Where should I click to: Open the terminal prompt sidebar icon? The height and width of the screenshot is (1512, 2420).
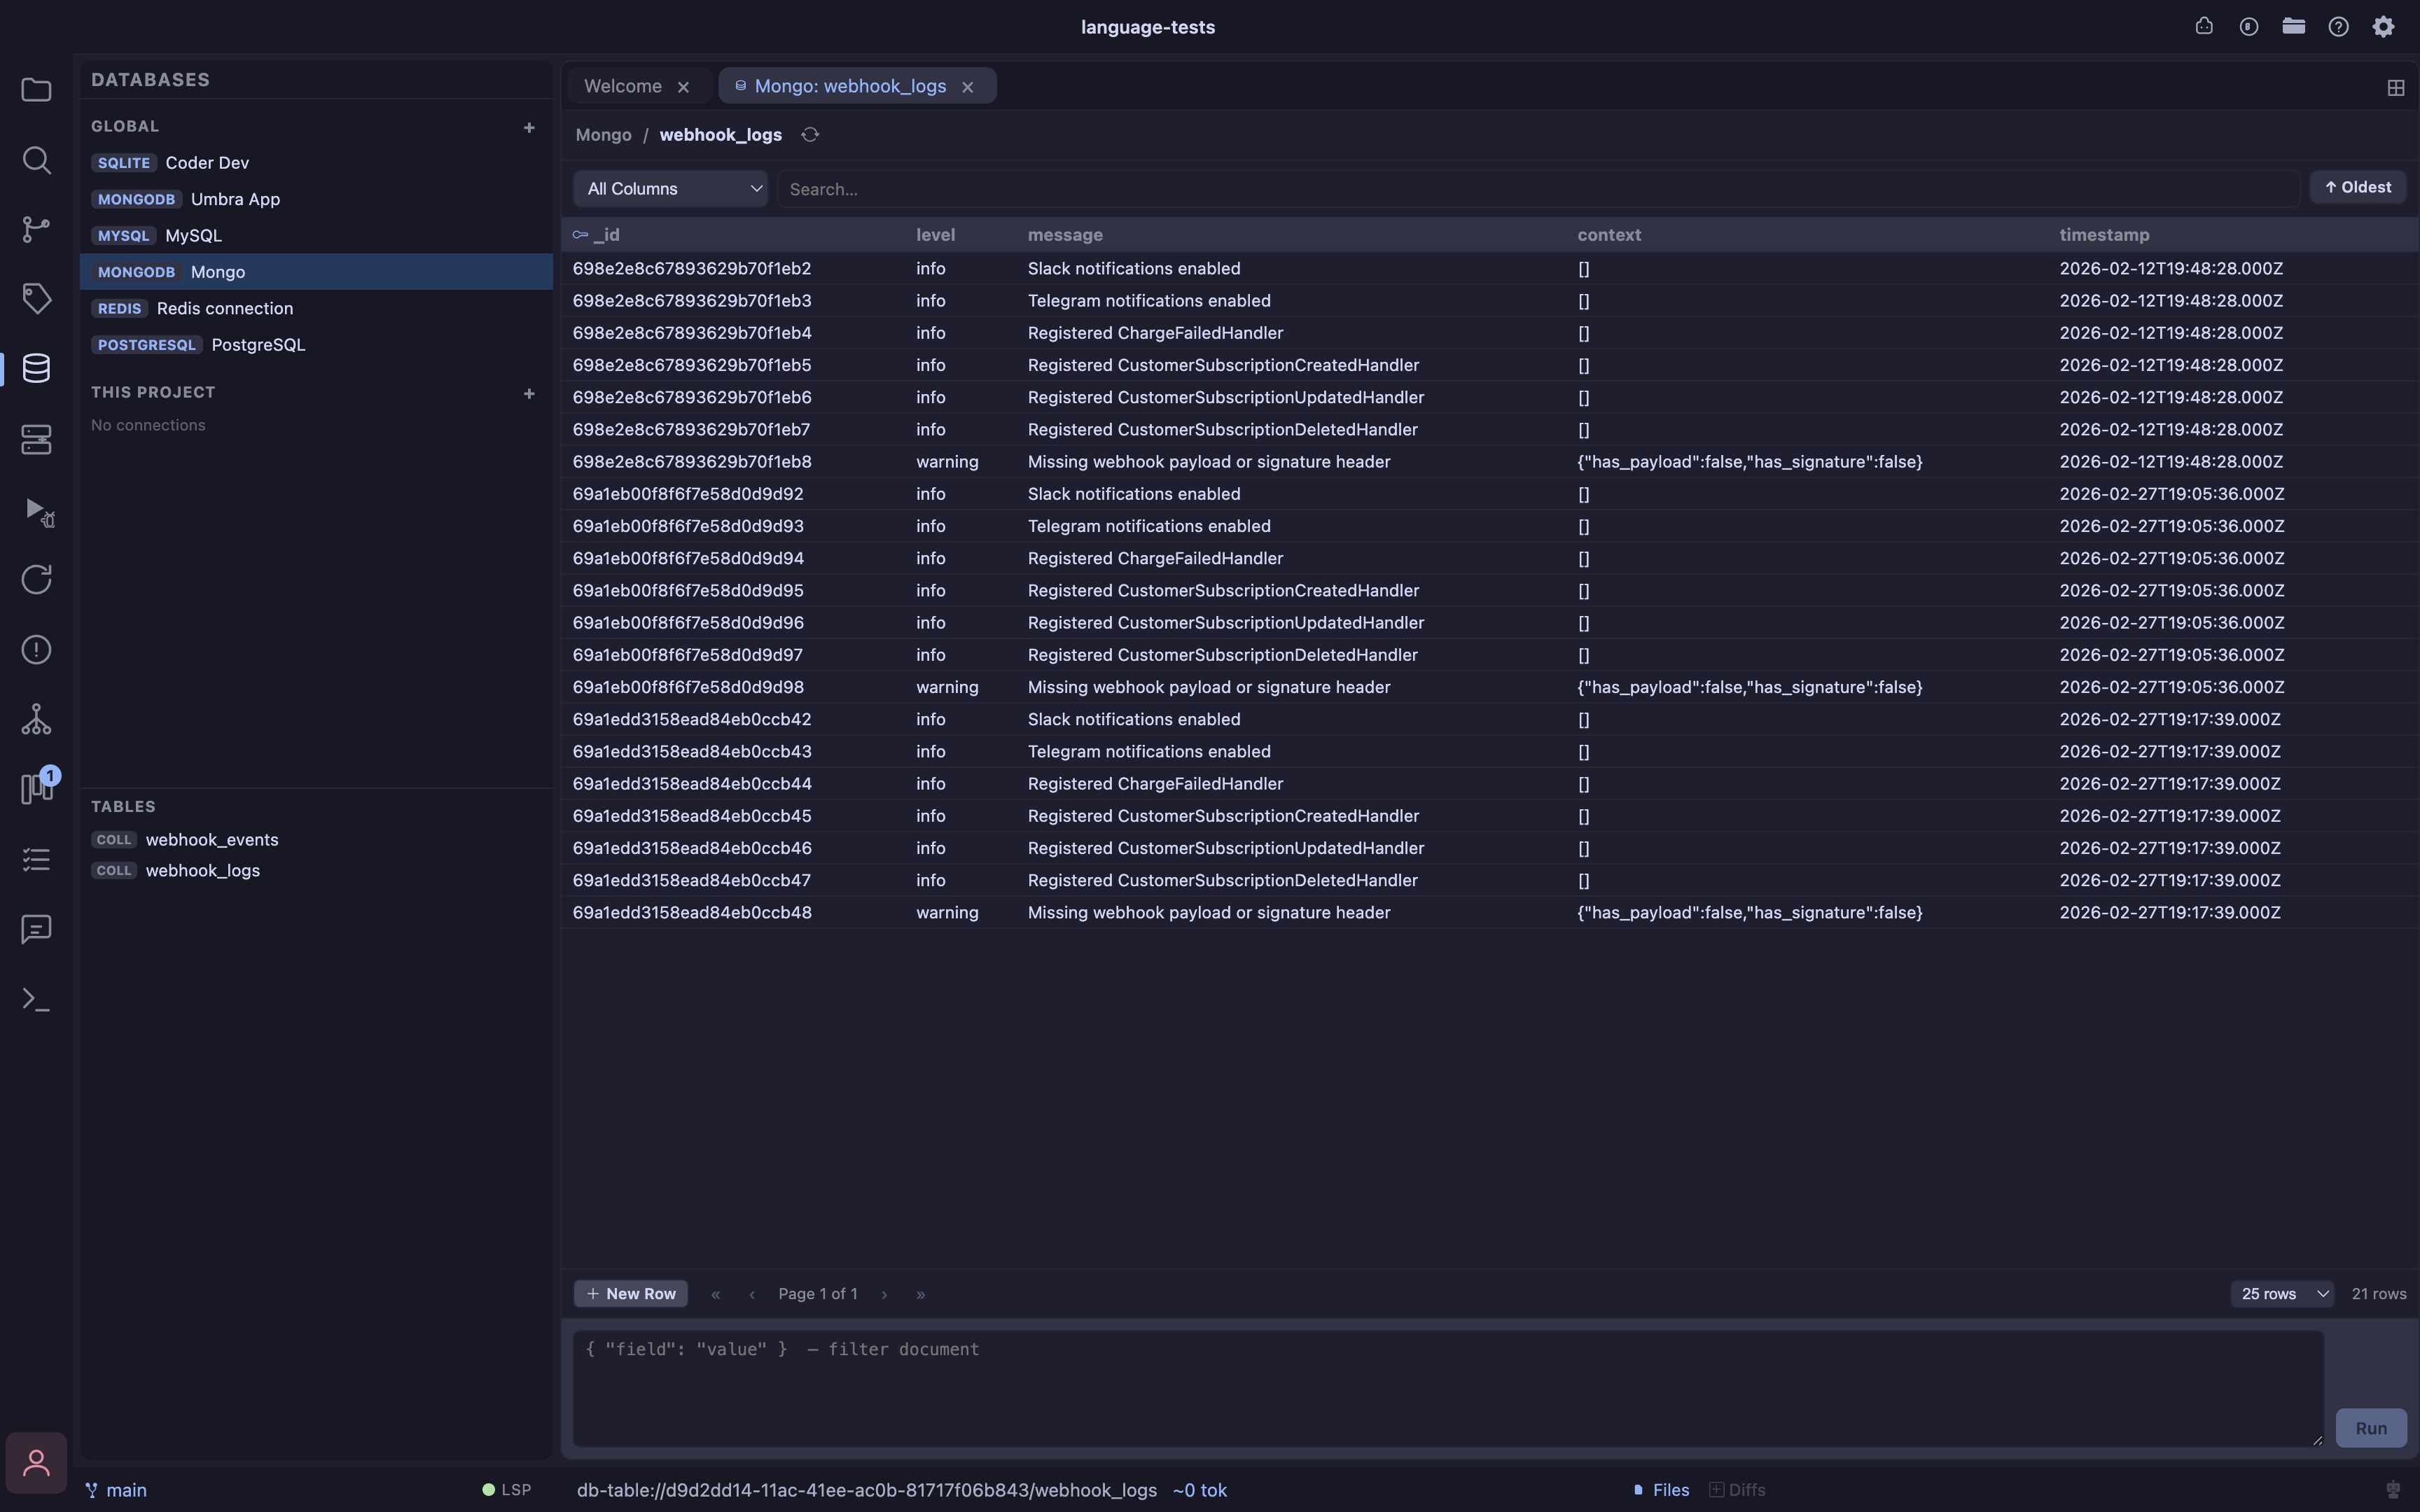pos(36,999)
